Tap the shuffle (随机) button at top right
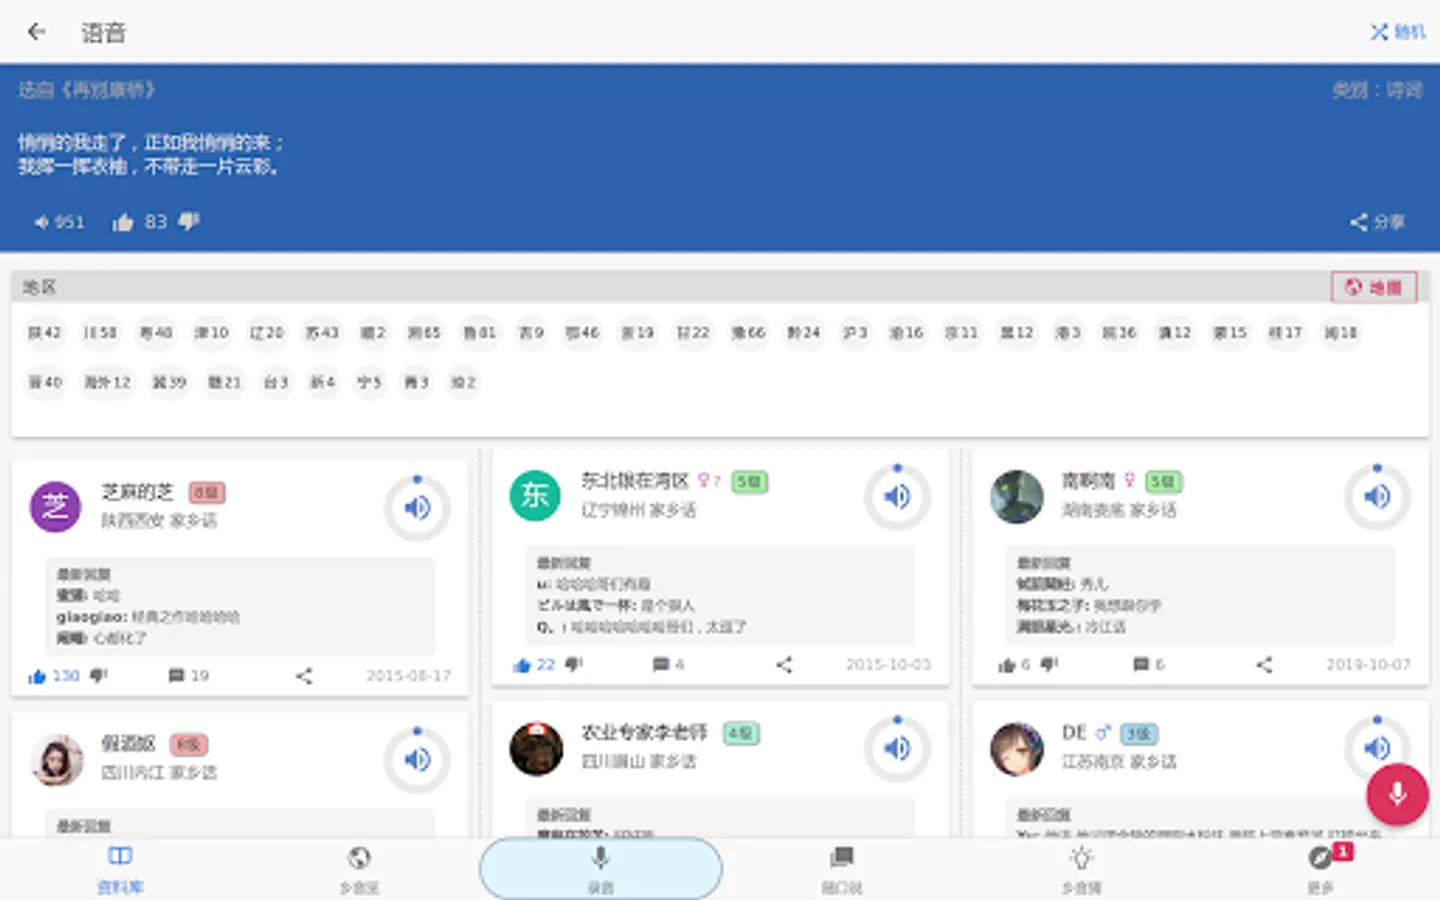 (1397, 32)
